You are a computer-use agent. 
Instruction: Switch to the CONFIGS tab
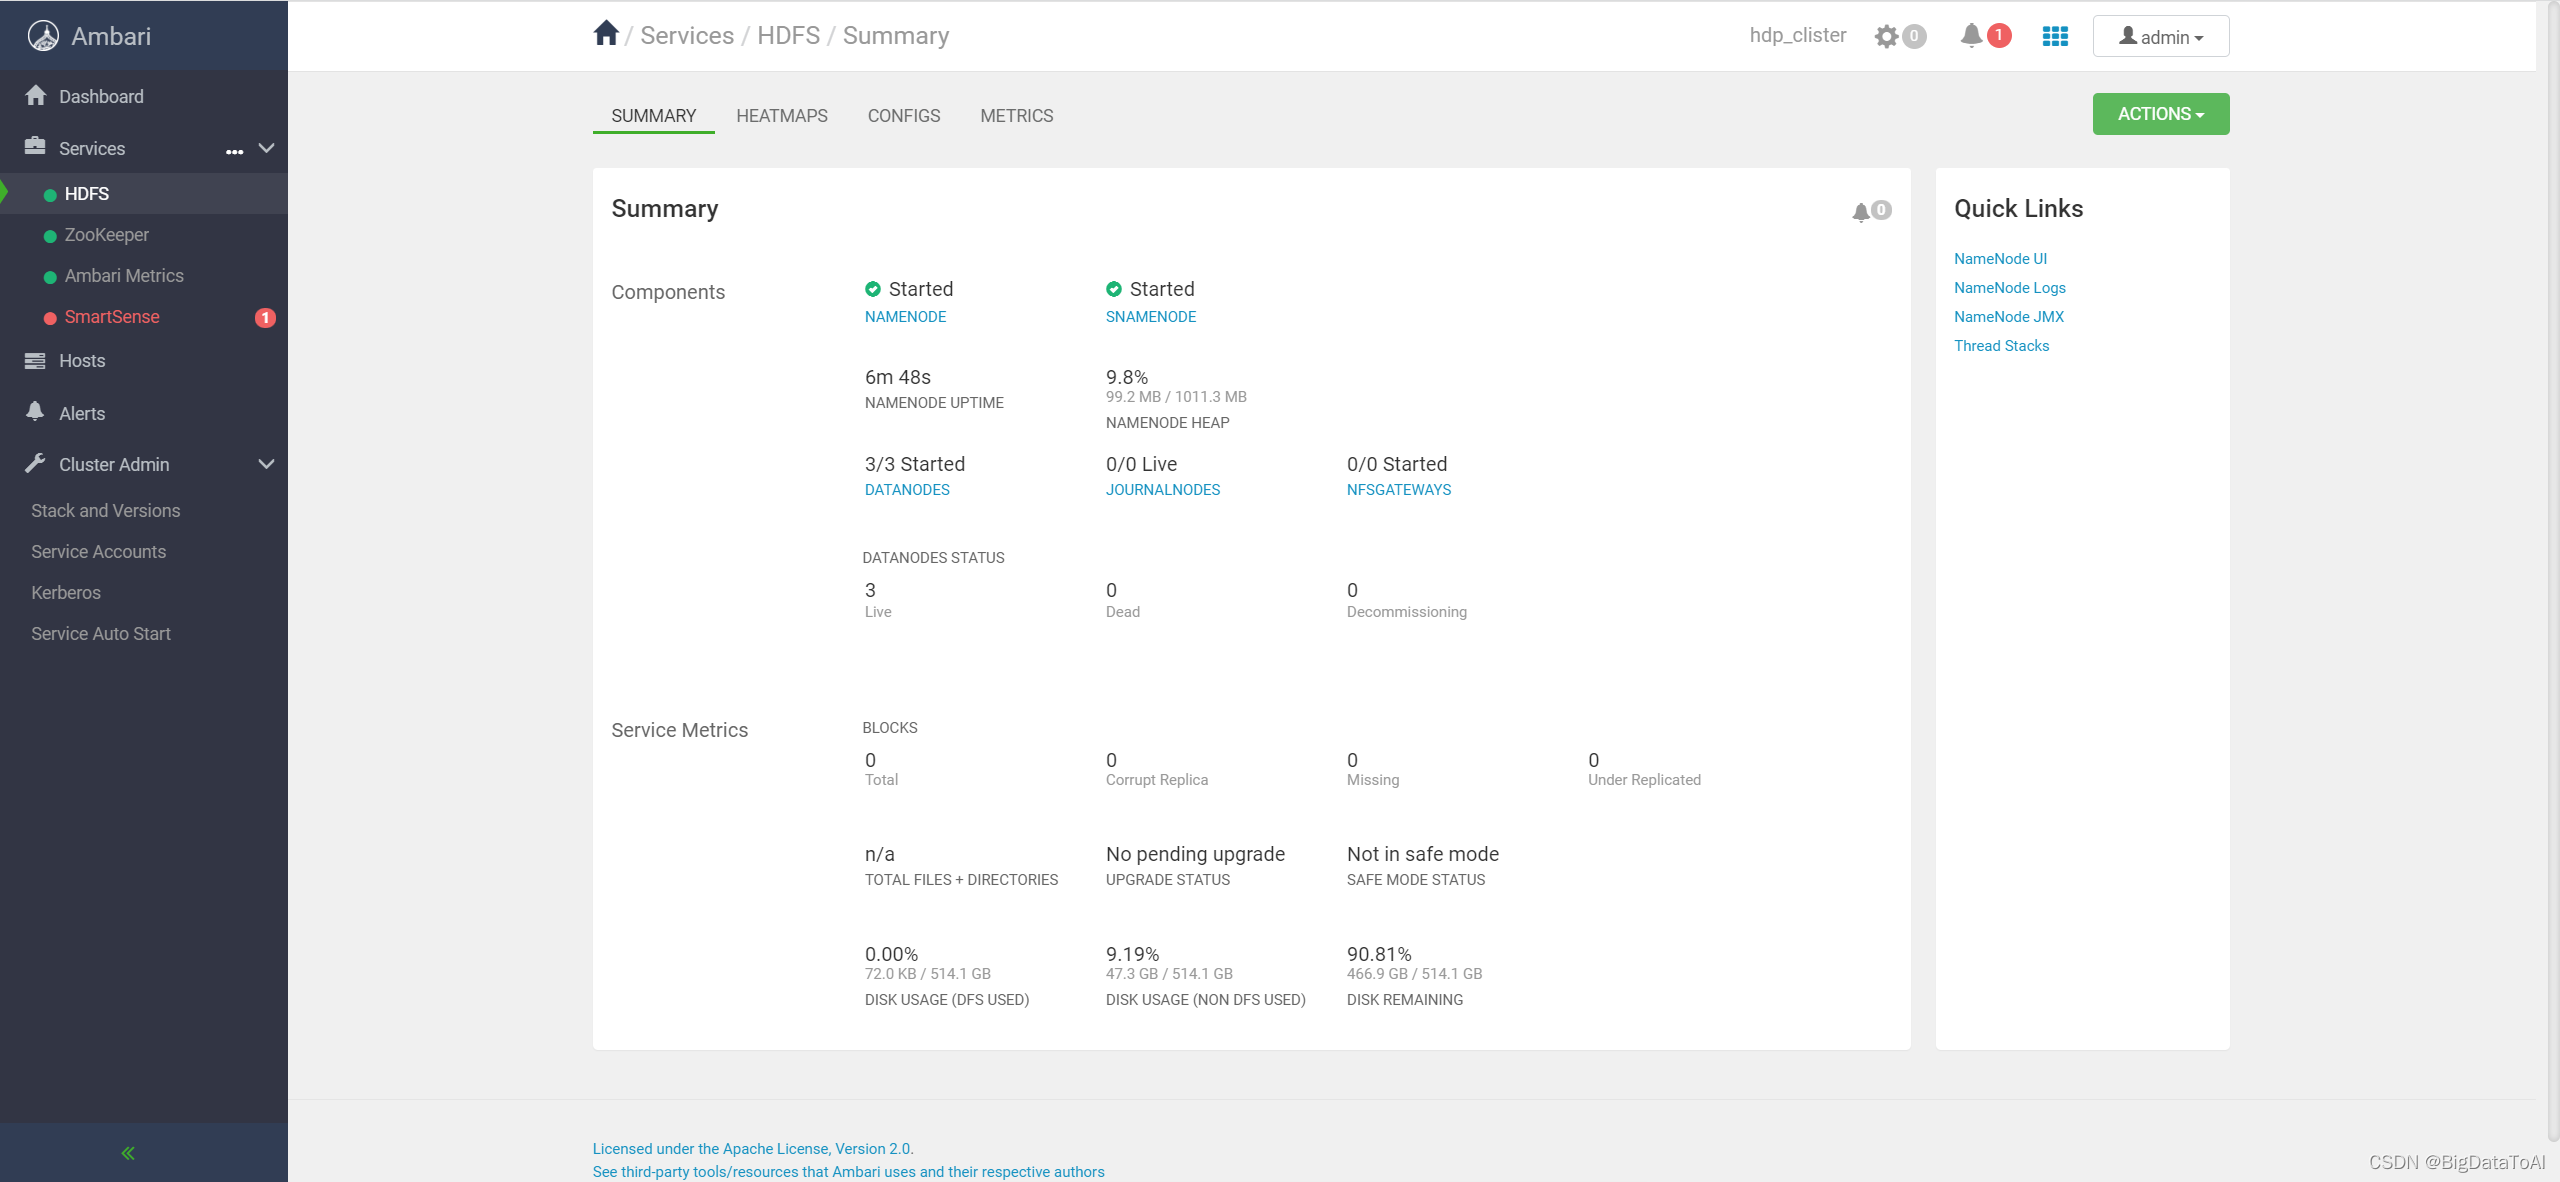[x=903, y=116]
